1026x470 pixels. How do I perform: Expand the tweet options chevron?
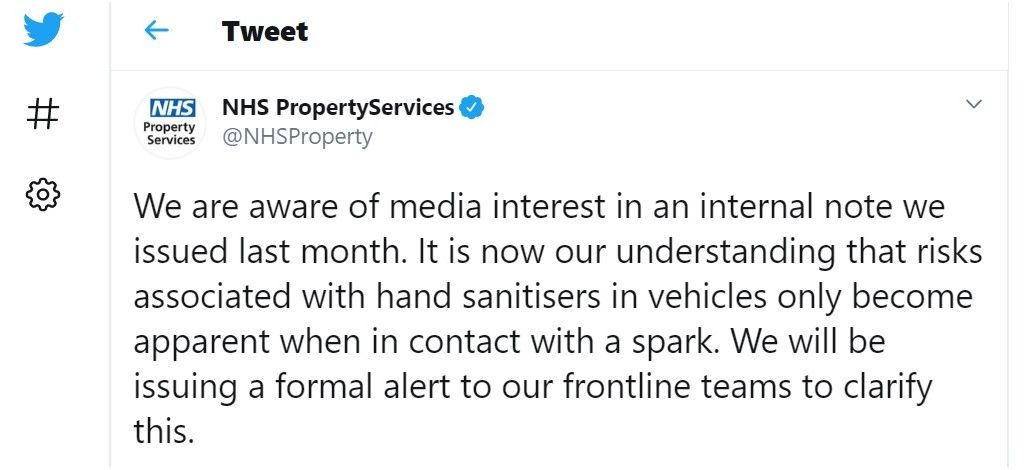[x=974, y=104]
